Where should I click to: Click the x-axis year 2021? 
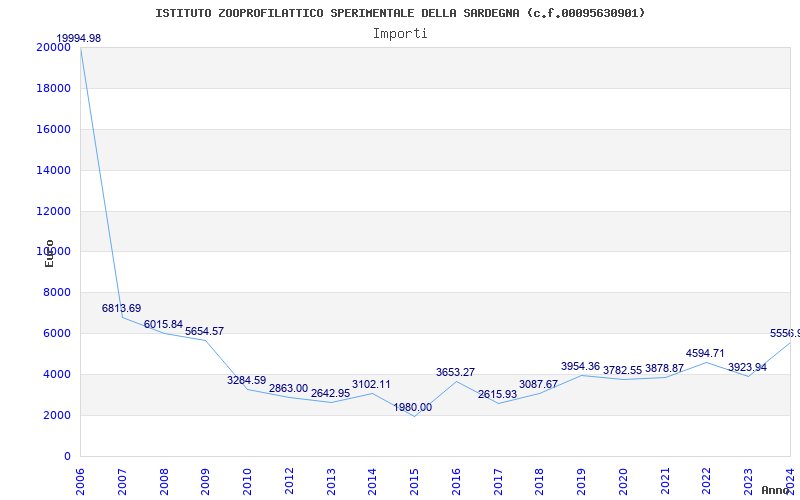click(x=665, y=482)
